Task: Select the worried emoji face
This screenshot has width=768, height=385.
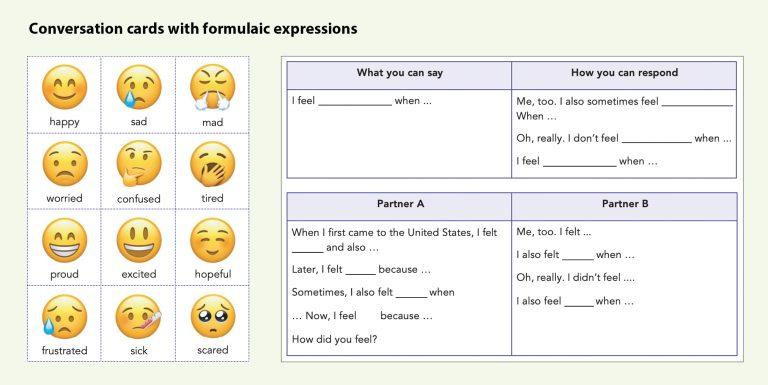Action: point(65,164)
